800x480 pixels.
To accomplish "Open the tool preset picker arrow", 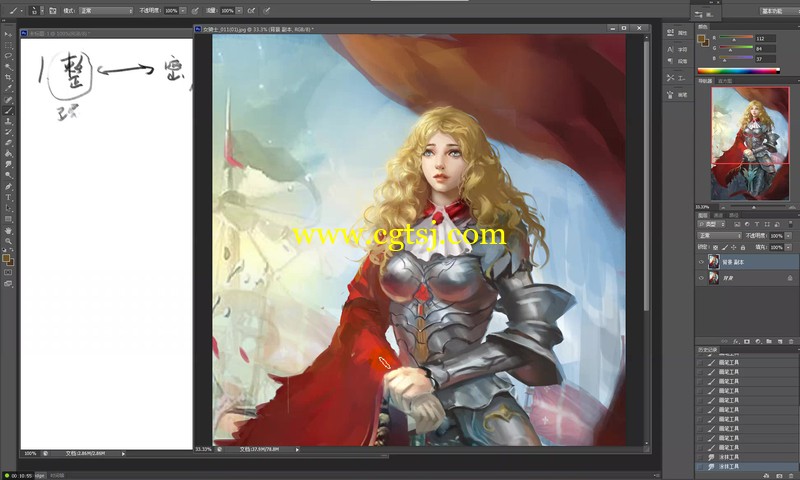I will 21,10.
